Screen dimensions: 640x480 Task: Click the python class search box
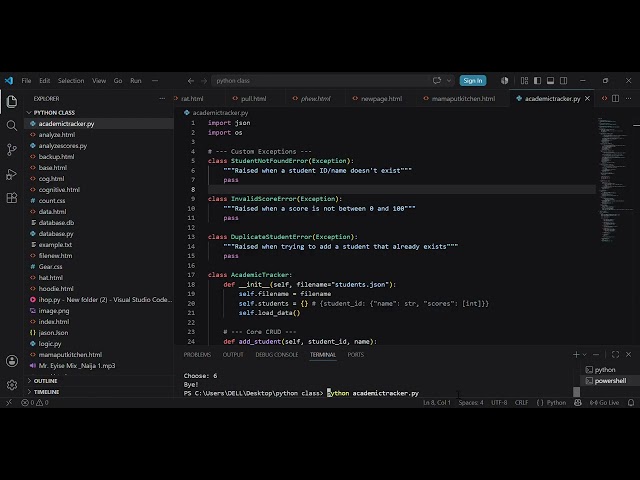coord(320,81)
